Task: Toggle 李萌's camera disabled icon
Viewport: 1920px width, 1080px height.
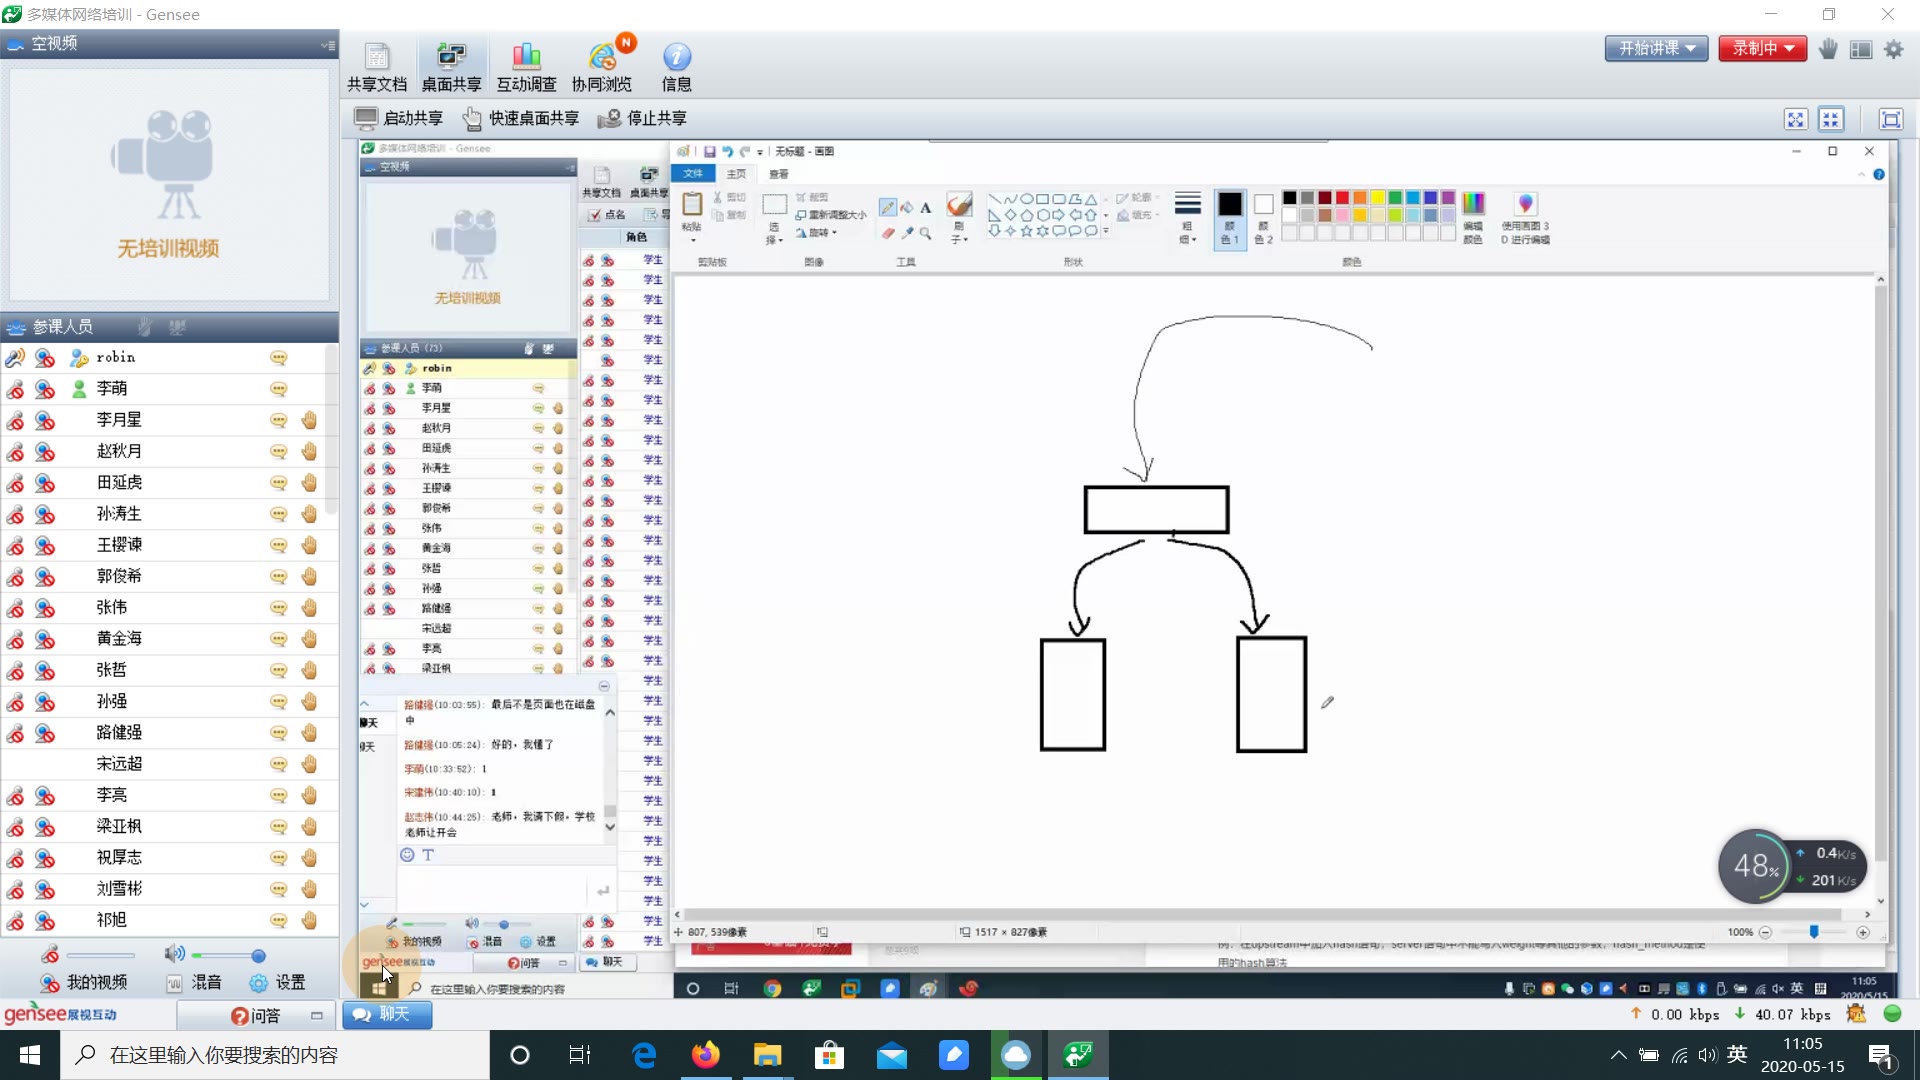Action: coord(45,389)
